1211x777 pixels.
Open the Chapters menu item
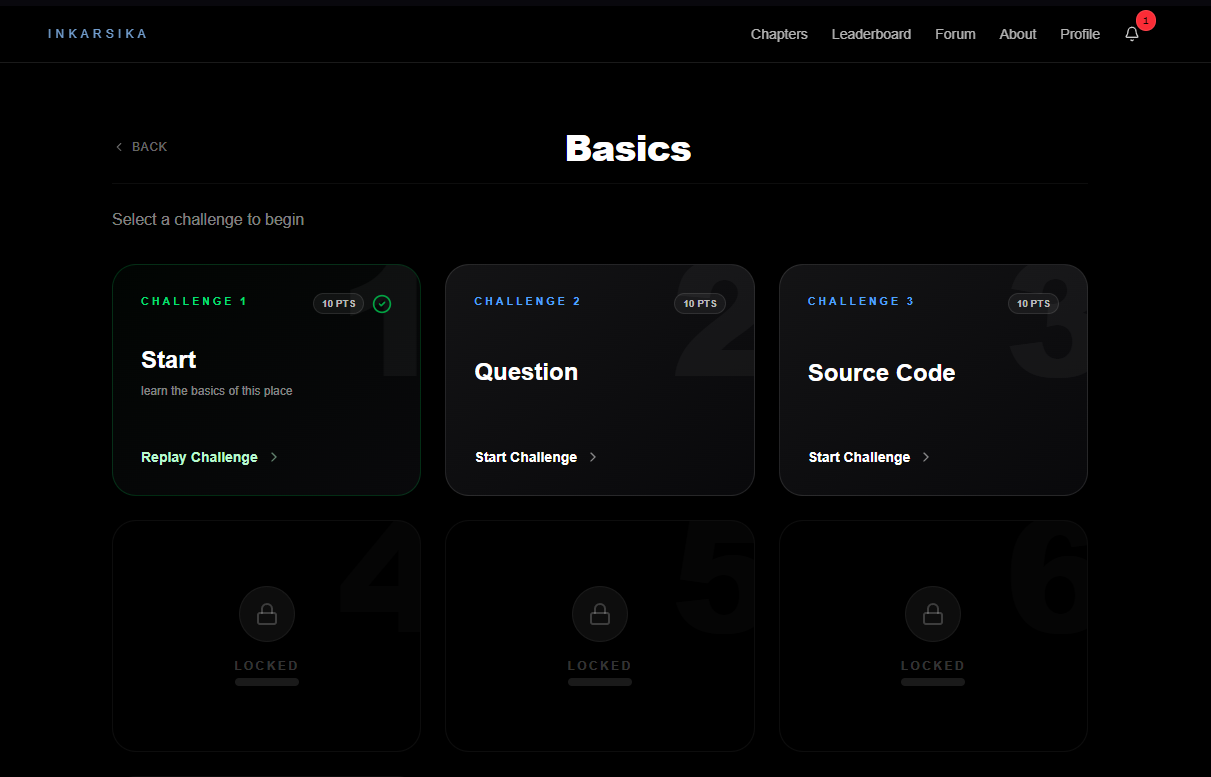tap(779, 33)
